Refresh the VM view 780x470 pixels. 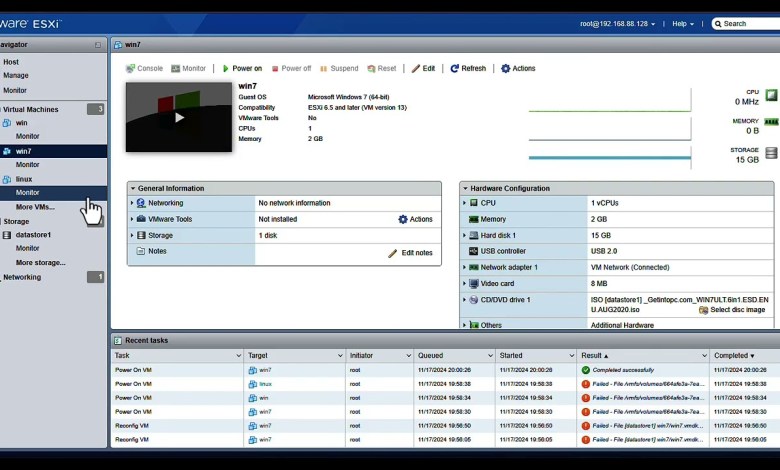pos(468,68)
